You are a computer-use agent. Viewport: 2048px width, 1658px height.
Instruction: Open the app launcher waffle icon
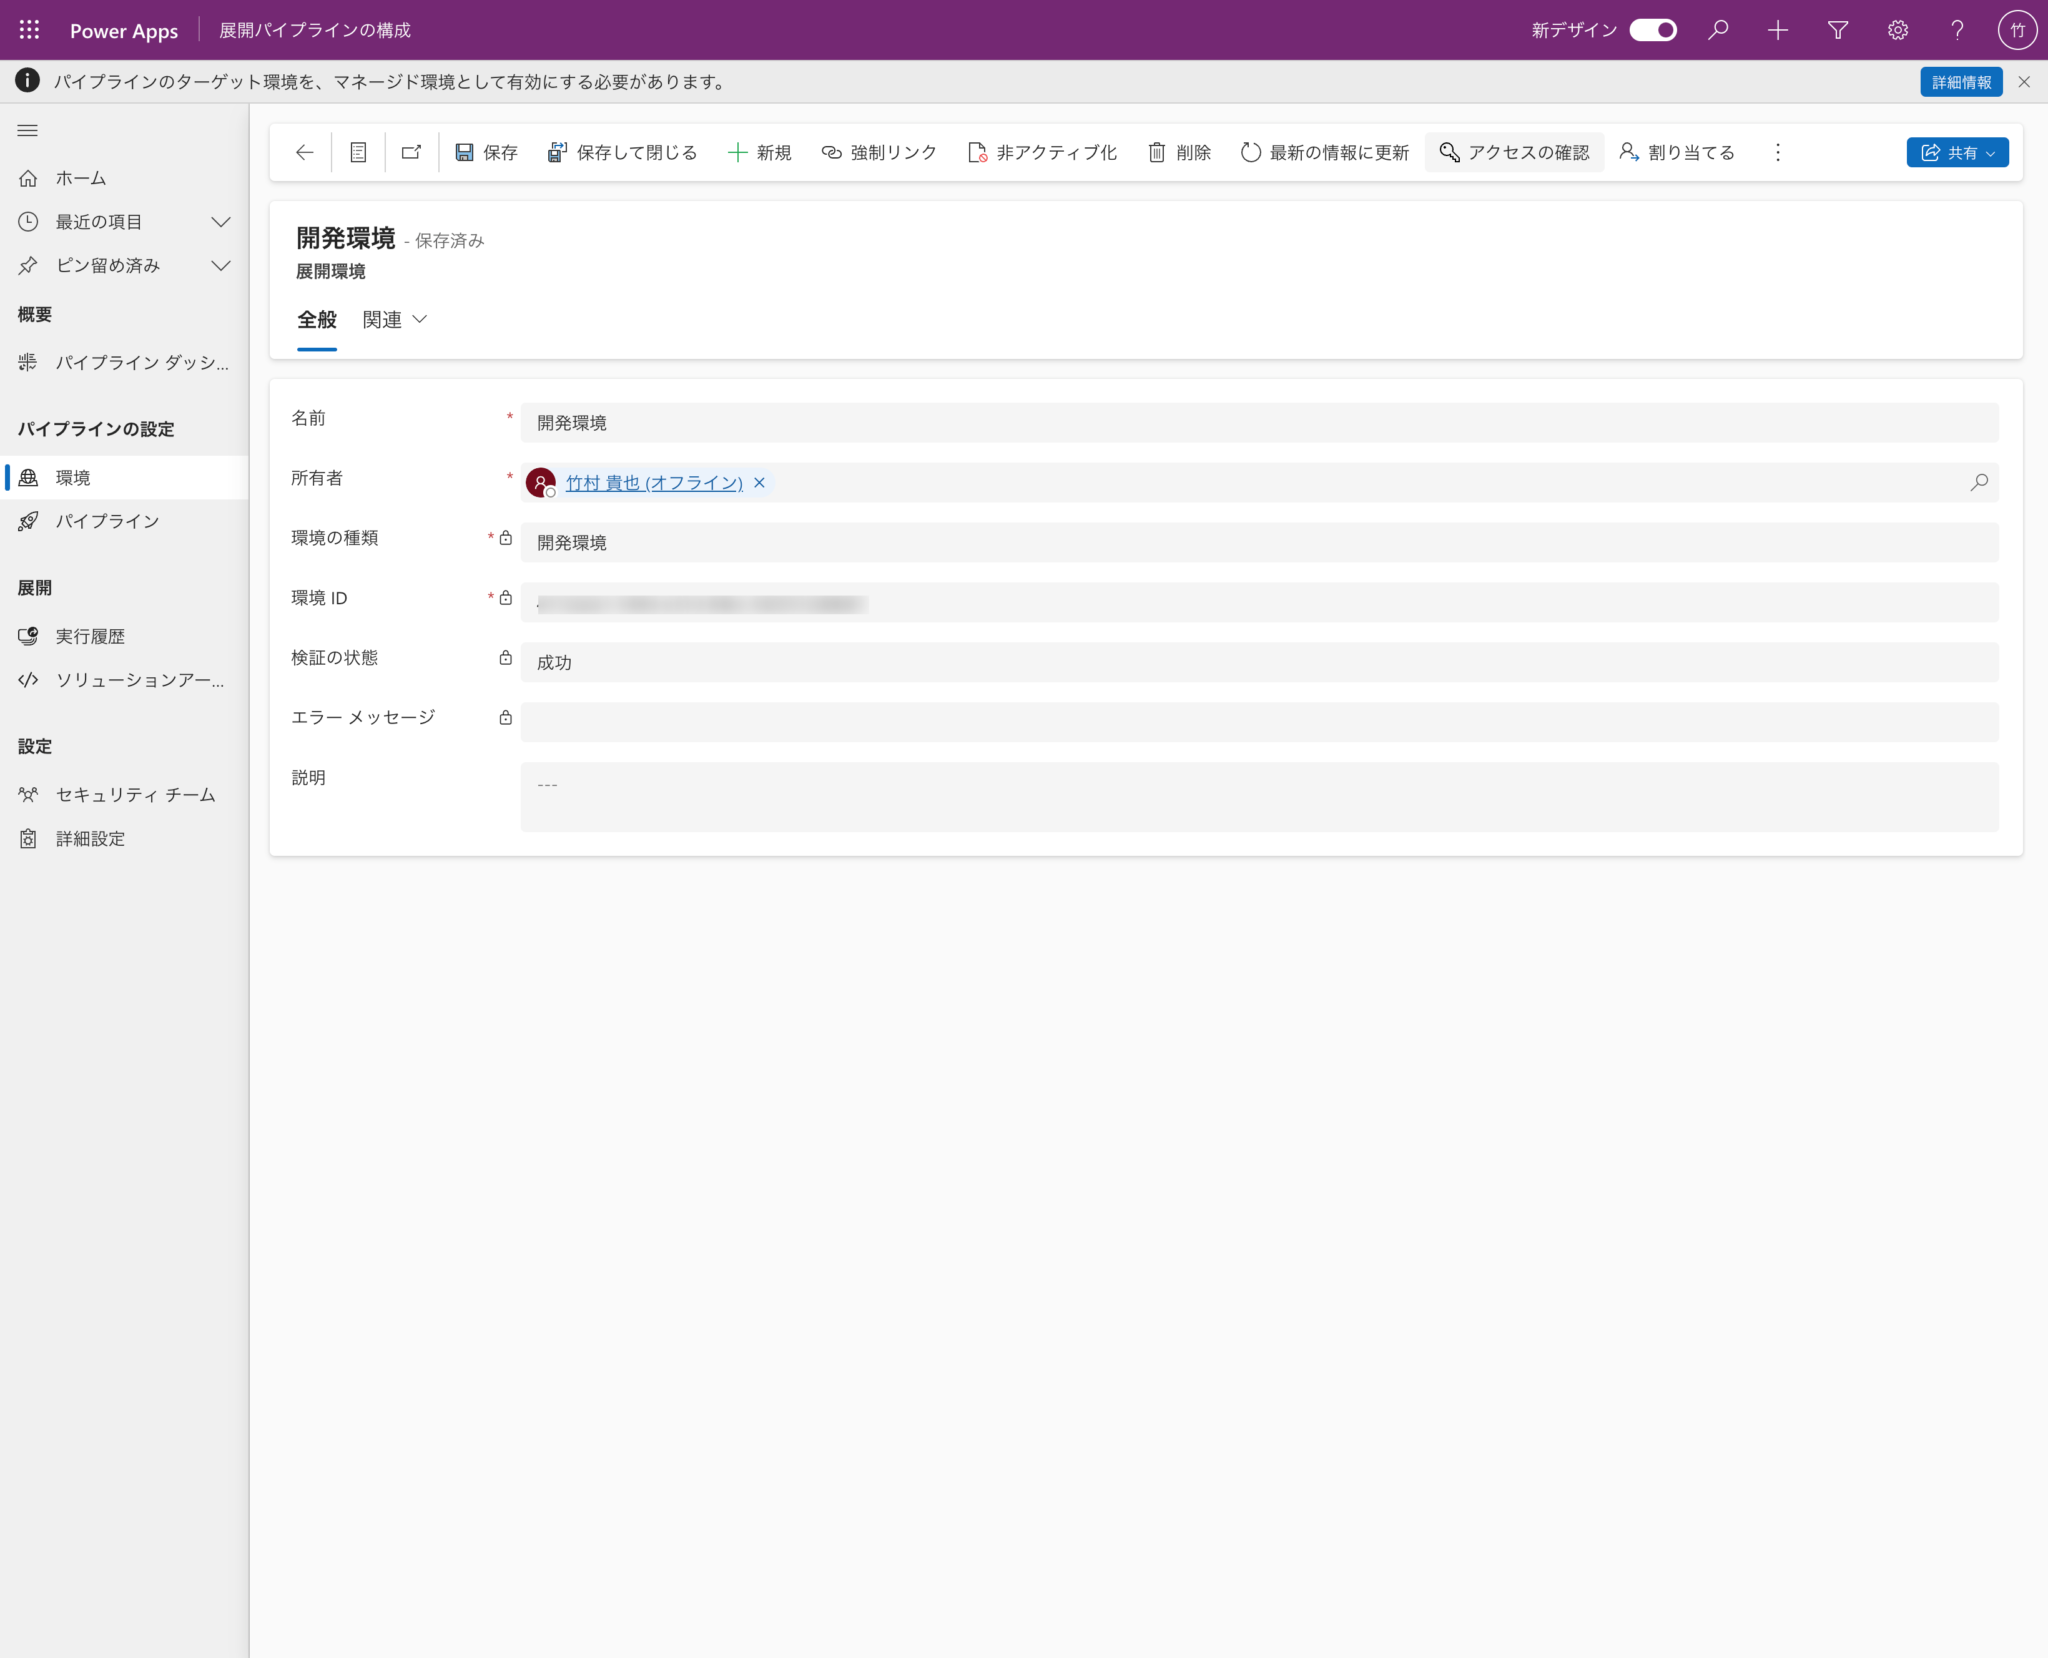tap(29, 30)
